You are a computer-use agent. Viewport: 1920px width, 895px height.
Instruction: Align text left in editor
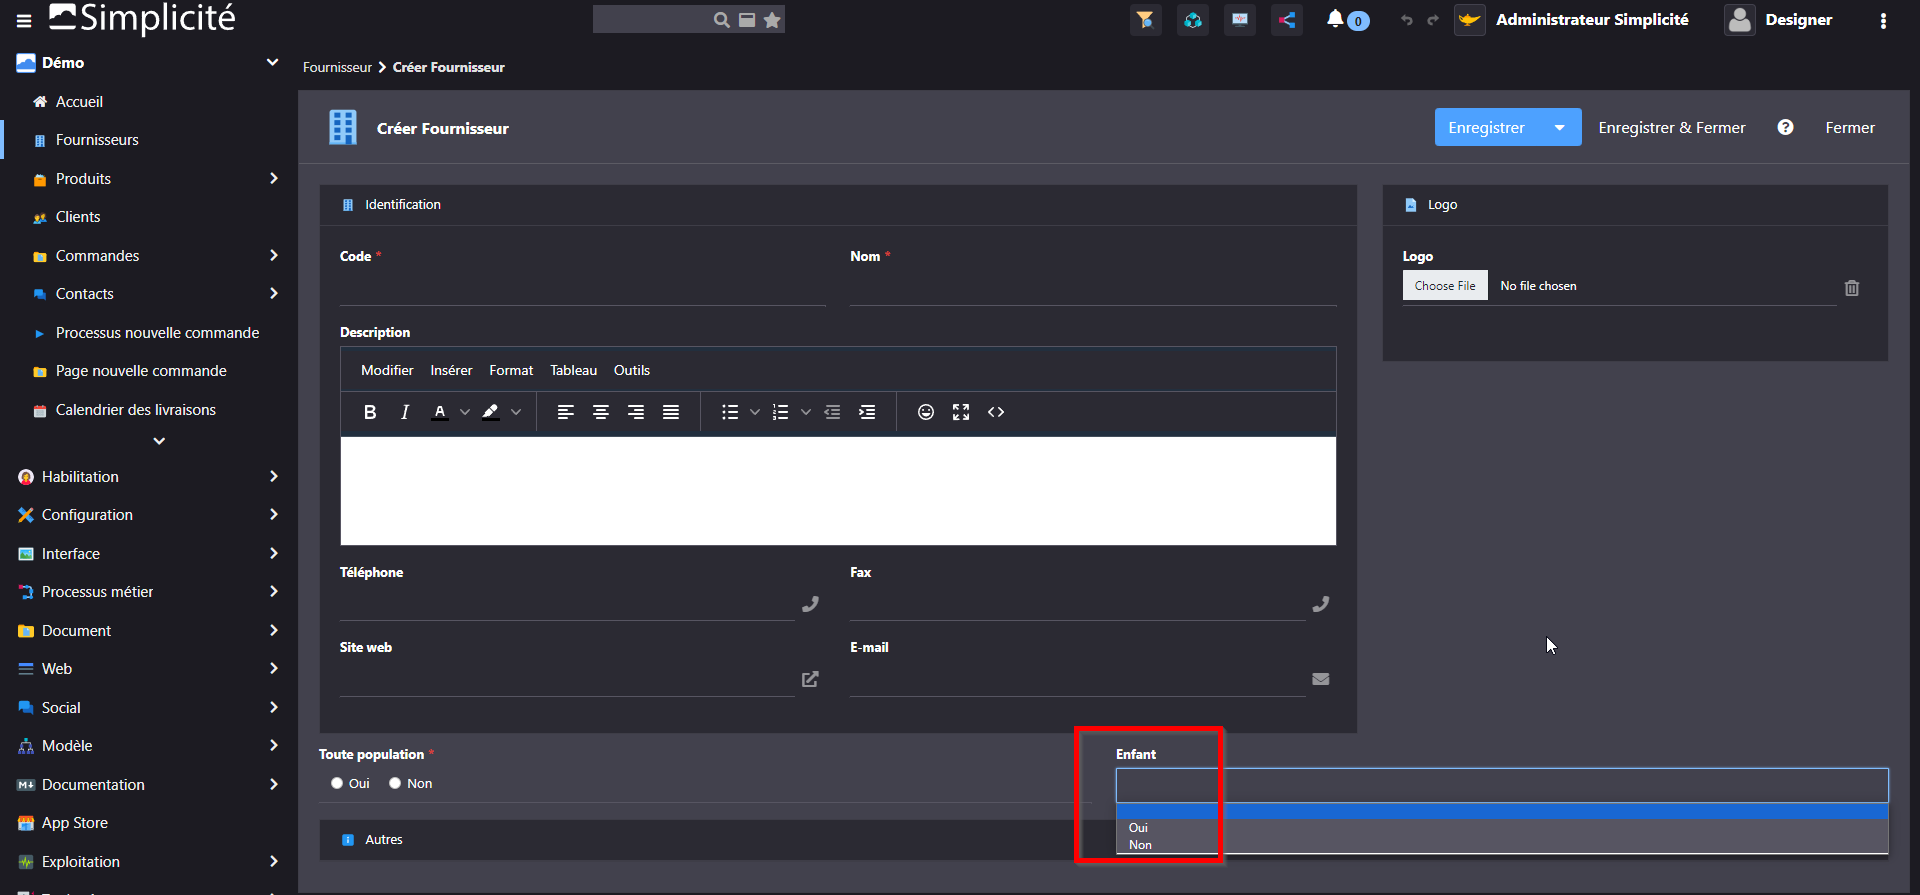pyautogui.click(x=565, y=412)
